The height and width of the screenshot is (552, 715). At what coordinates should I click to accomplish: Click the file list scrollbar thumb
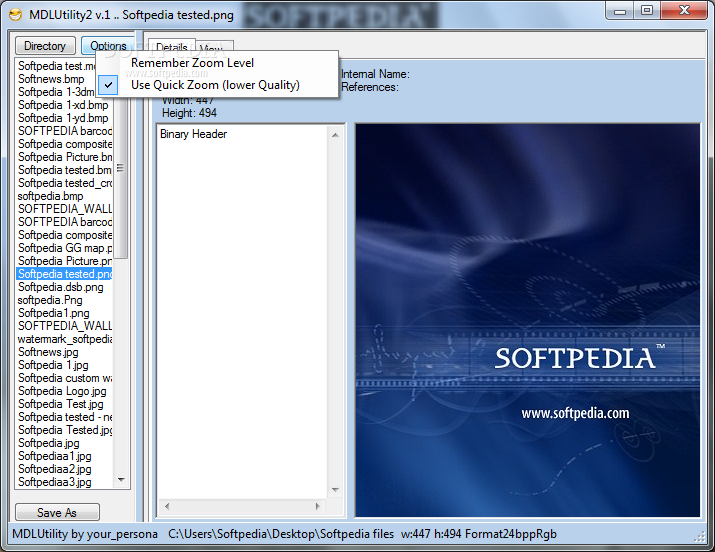(x=120, y=168)
